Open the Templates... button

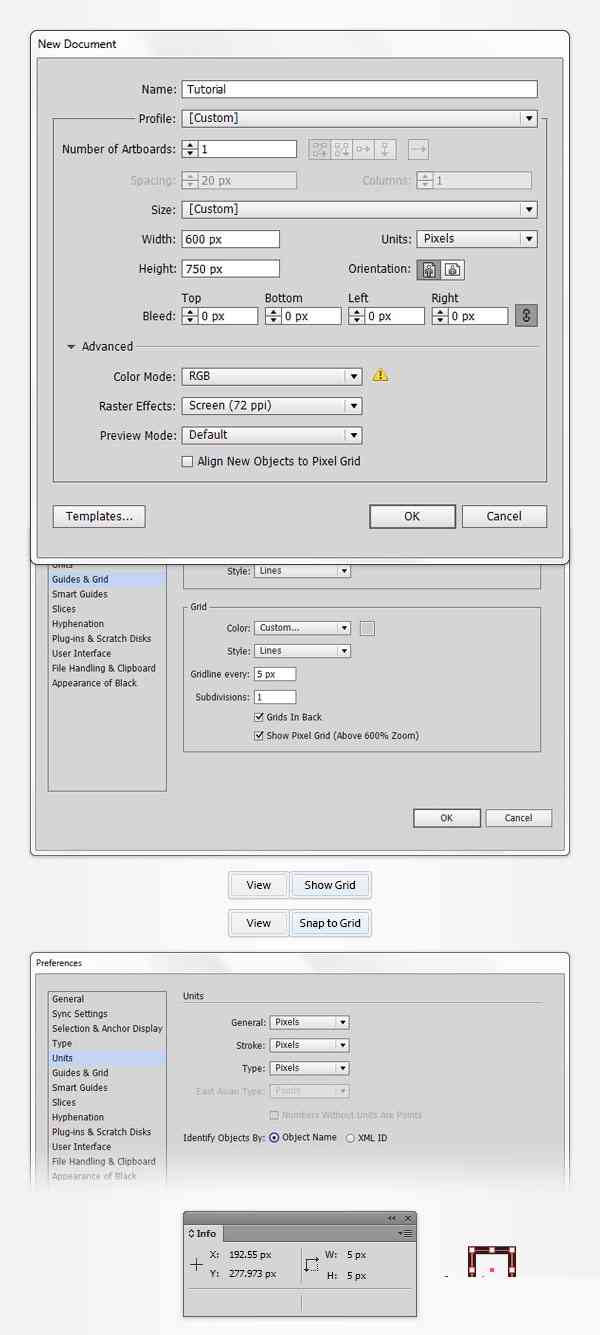[x=99, y=516]
